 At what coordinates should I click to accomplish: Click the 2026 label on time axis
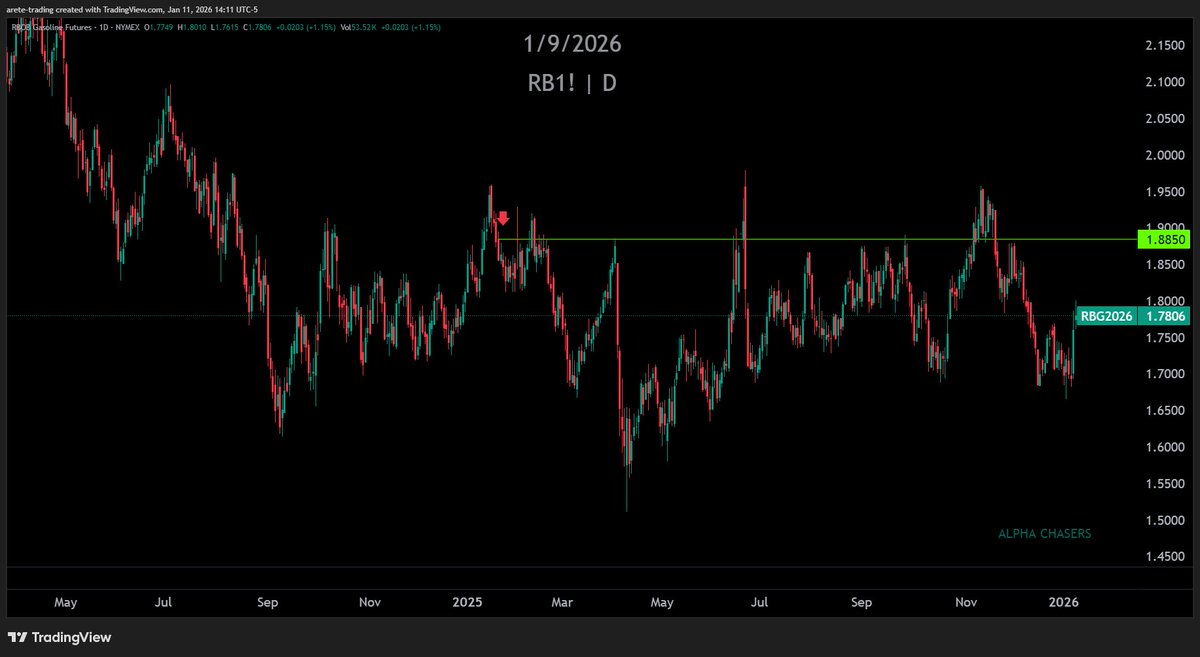[1063, 603]
